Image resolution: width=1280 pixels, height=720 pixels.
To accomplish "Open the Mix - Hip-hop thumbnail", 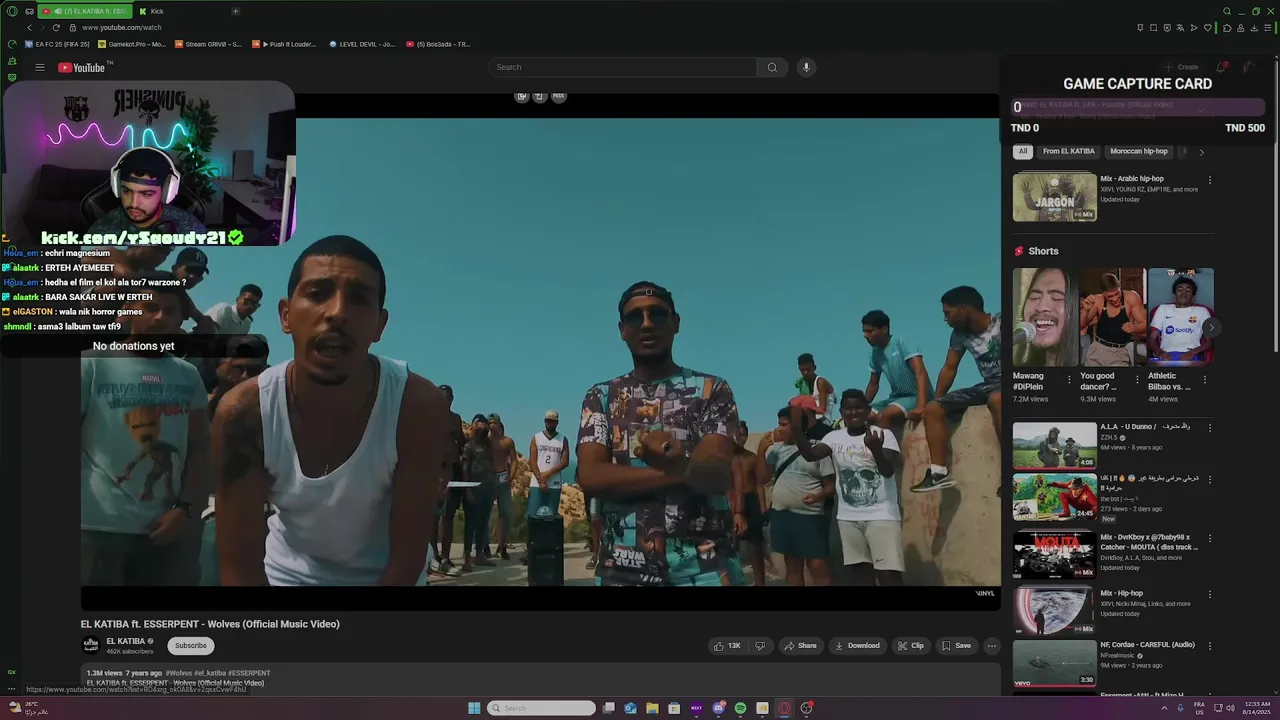I will click(1054, 611).
